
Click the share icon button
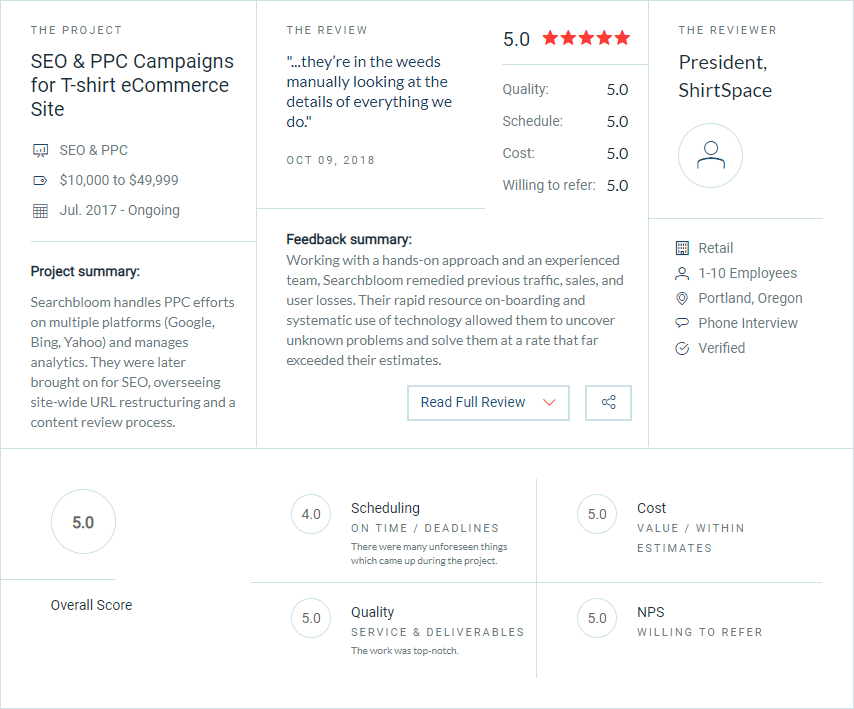point(608,402)
